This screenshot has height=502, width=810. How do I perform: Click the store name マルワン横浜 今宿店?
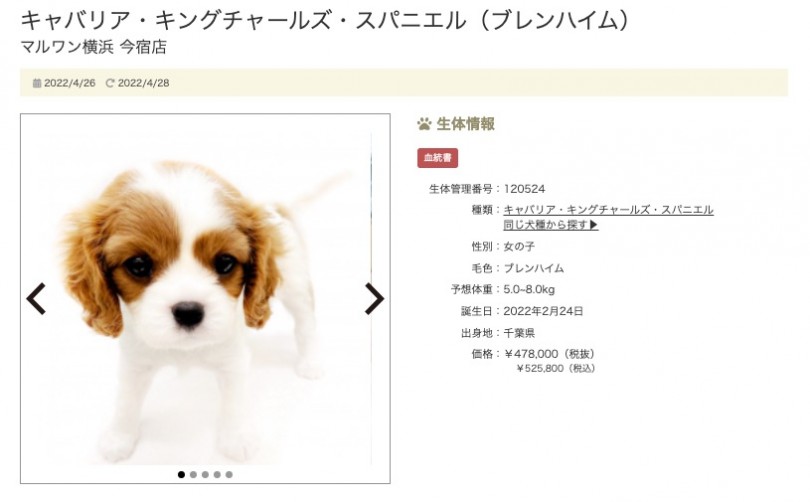(94, 47)
